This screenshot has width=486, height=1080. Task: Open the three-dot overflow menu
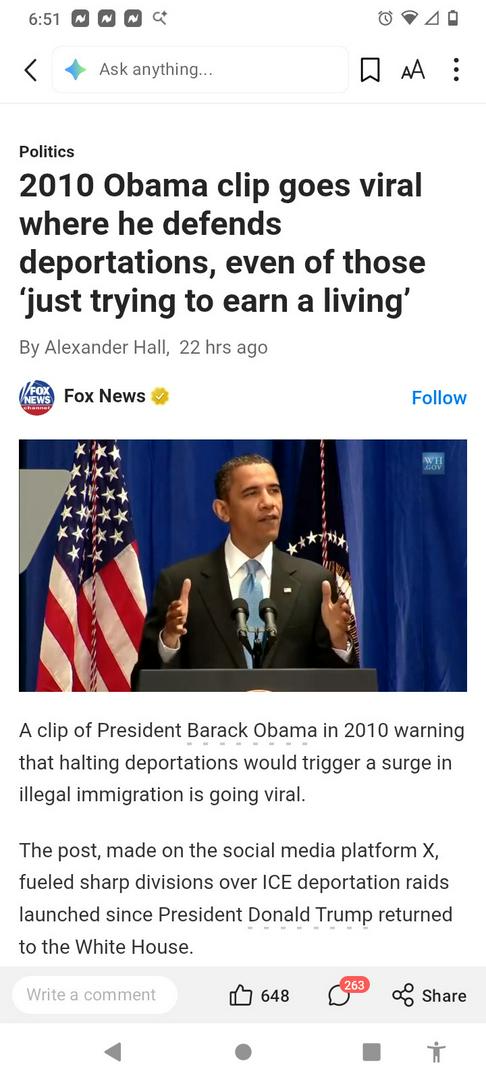pos(456,70)
